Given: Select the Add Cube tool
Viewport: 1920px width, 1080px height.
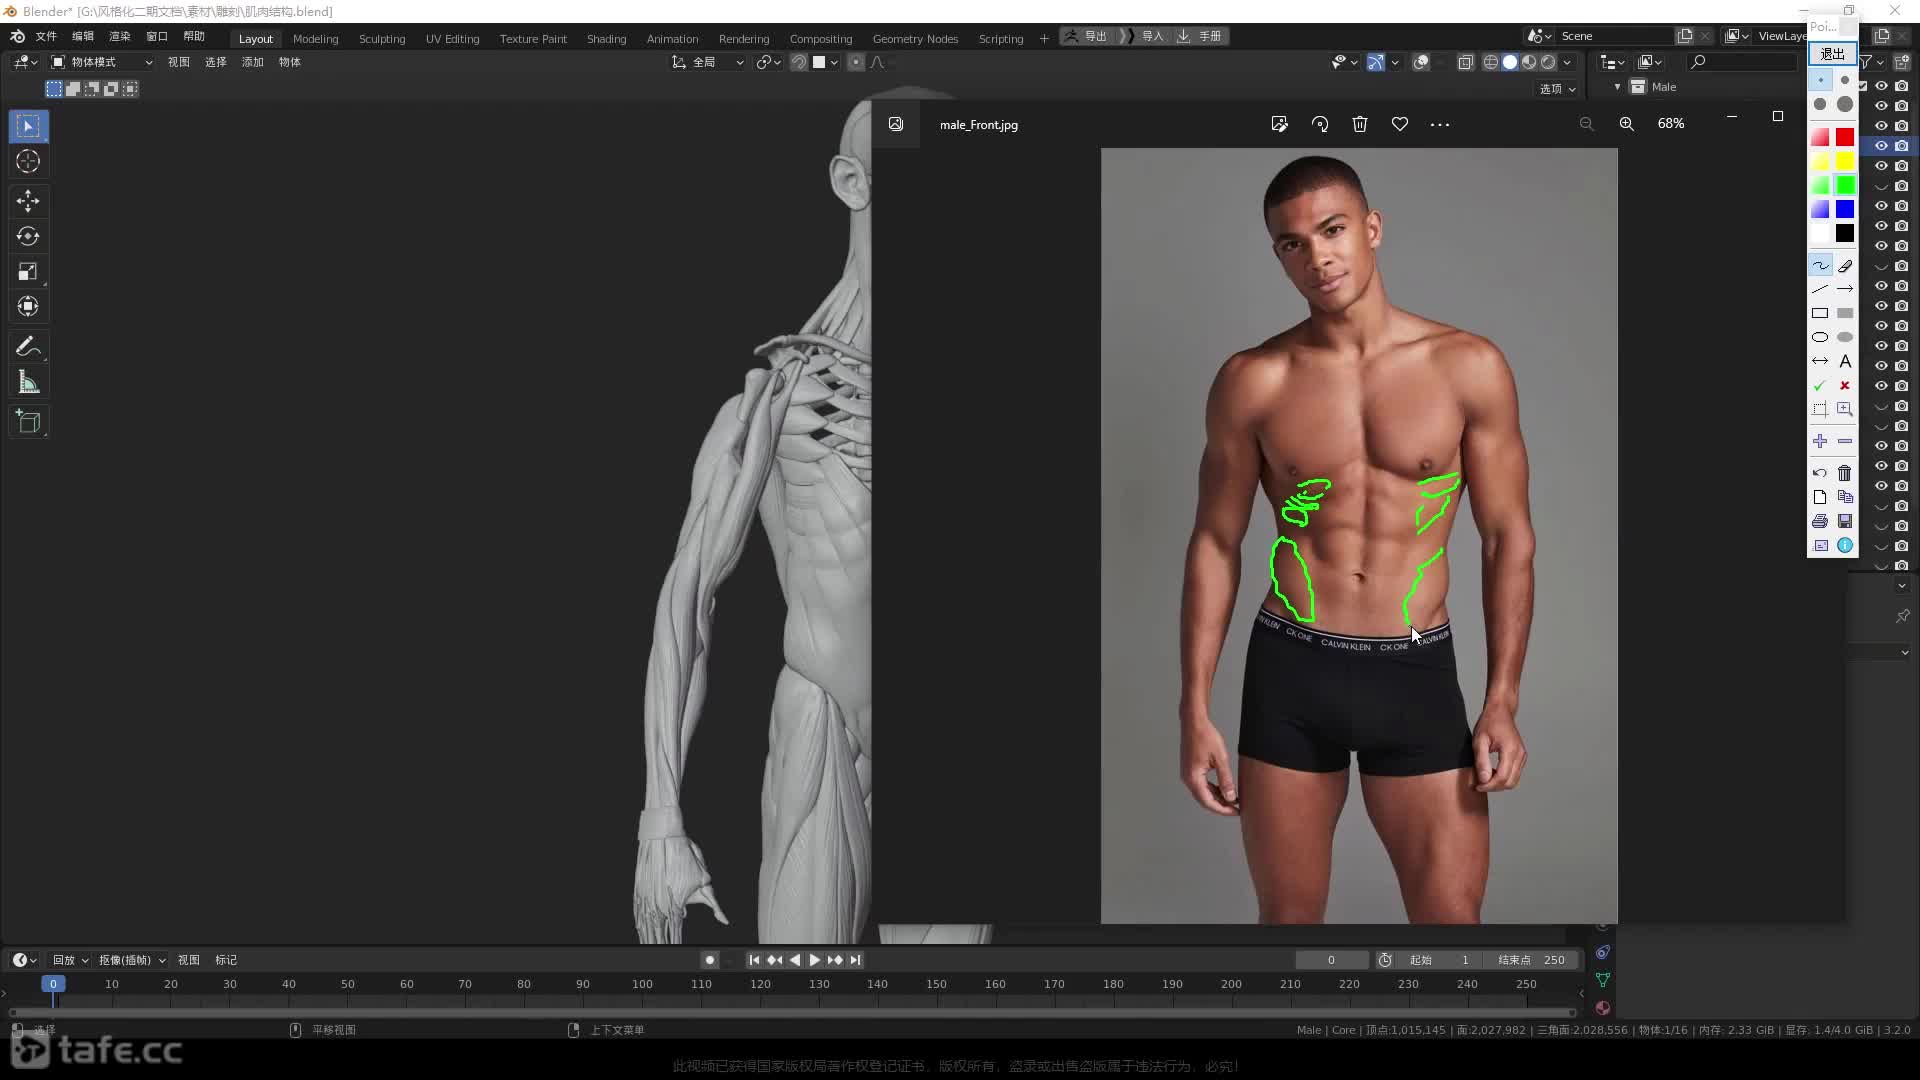Looking at the screenshot, I should [28, 422].
